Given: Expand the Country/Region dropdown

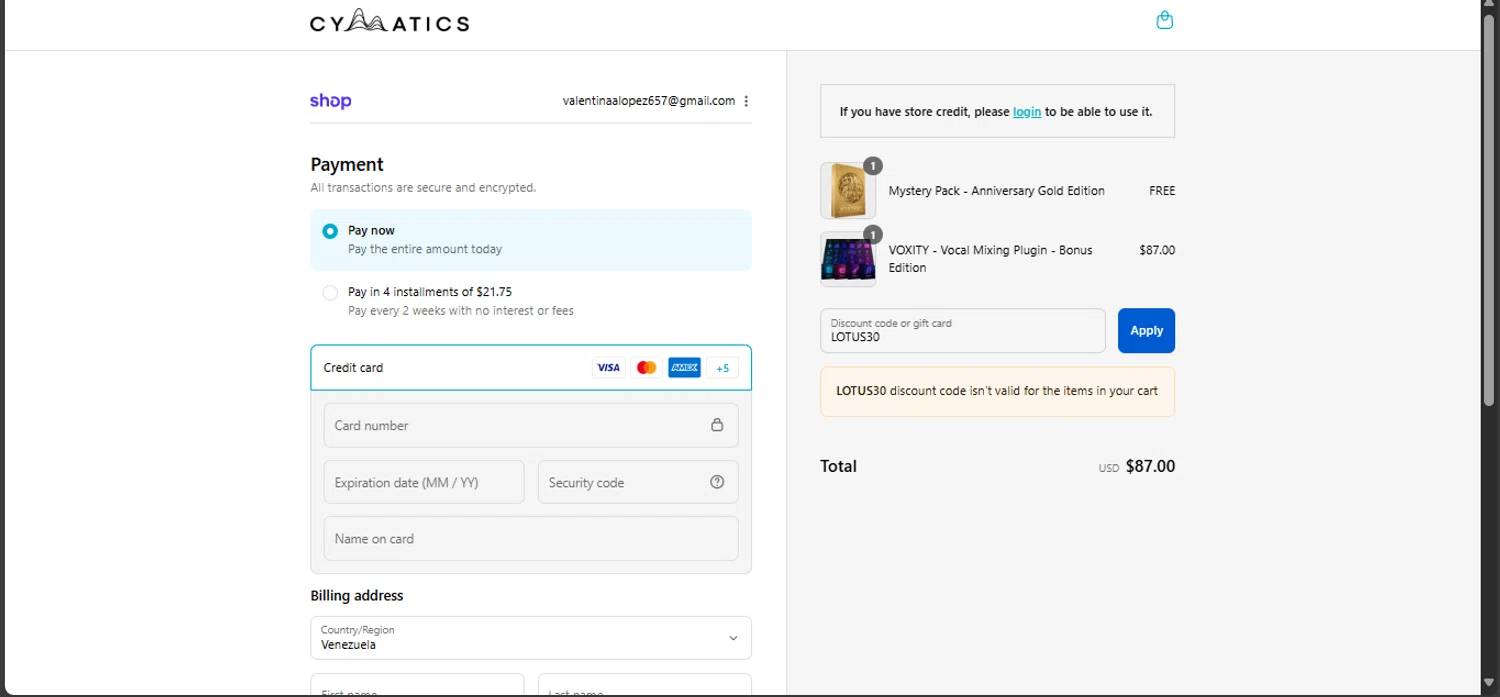Looking at the screenshot, I should [531, 638].
